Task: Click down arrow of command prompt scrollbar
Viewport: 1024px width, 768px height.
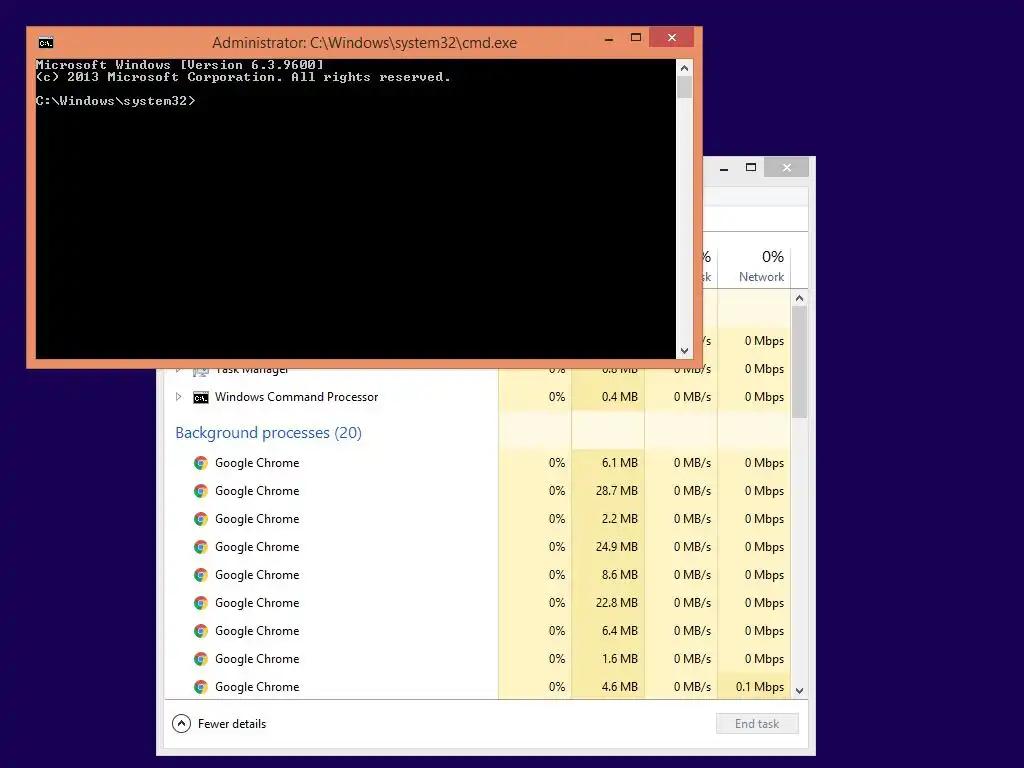Action: 684,351
